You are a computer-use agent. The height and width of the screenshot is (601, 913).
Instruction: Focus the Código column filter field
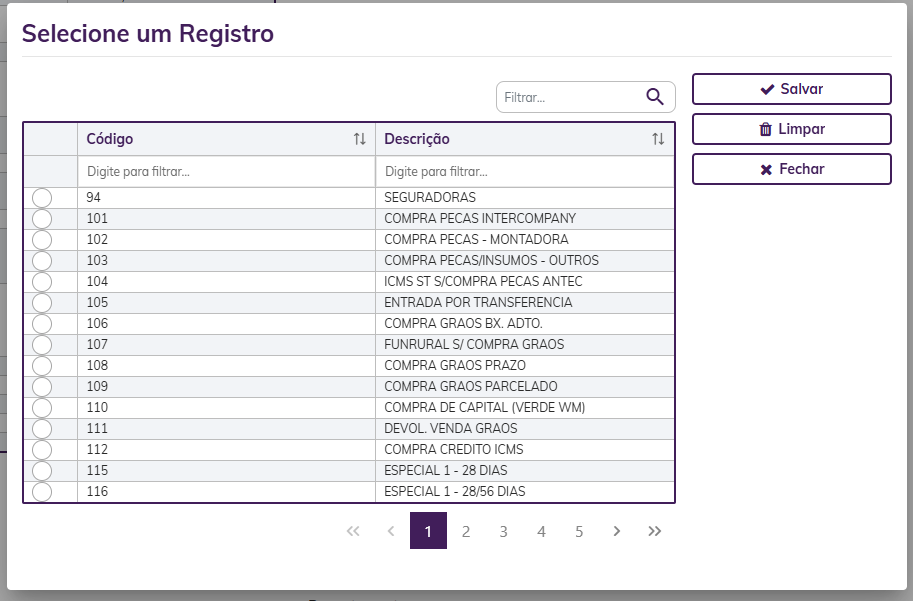pyautogui.click(x=226, y=171)
